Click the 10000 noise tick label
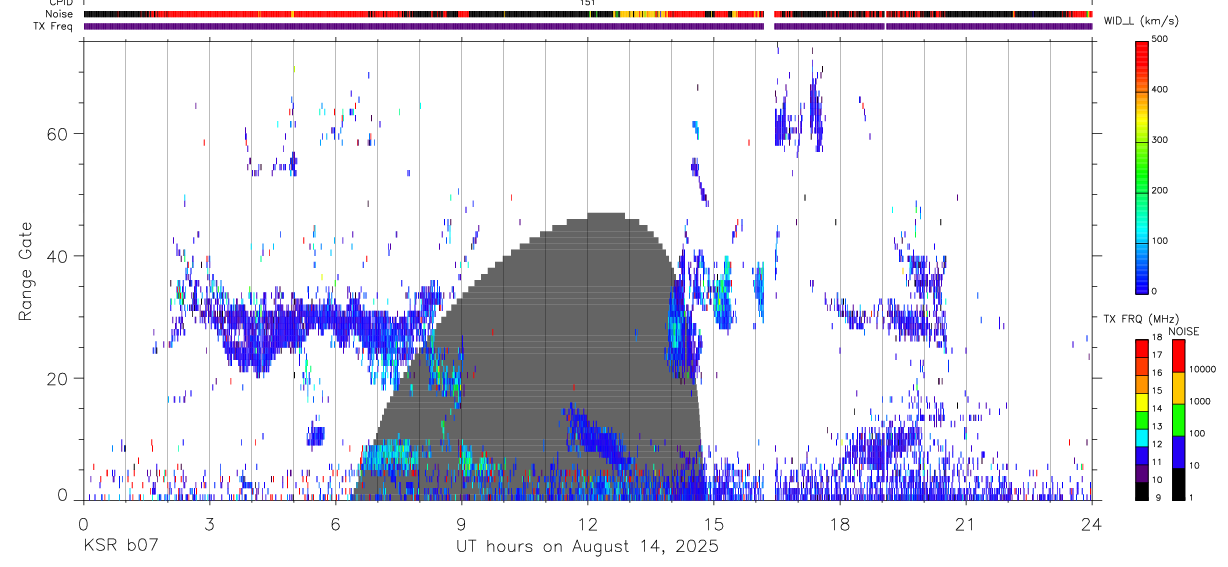Viewport: 1228px width, 567px height. point(1203,369)
